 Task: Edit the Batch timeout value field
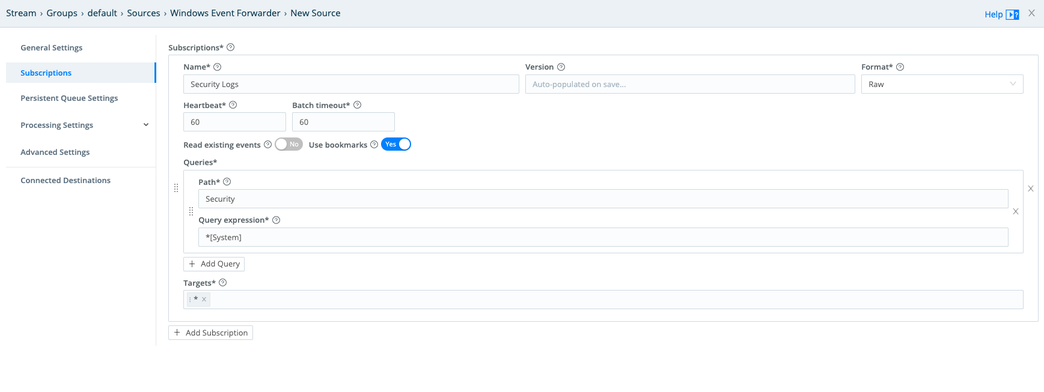coord(344,122)
